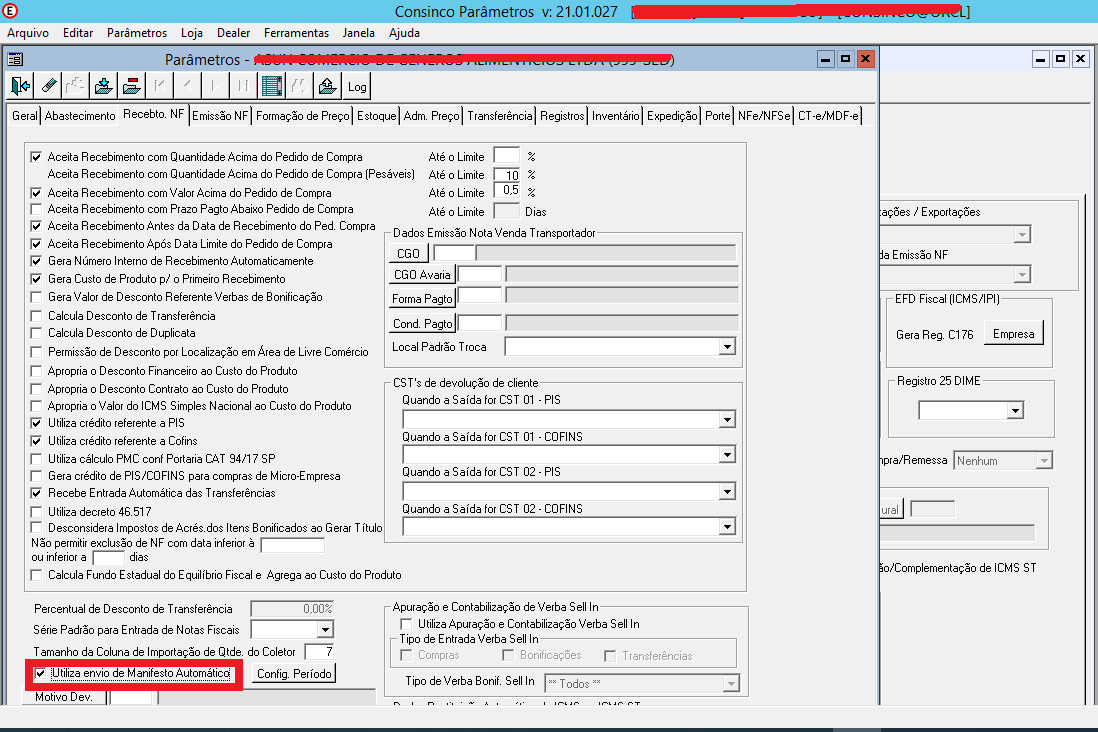
Task: Click the CGO Avaria button
Action: [422, 275]
